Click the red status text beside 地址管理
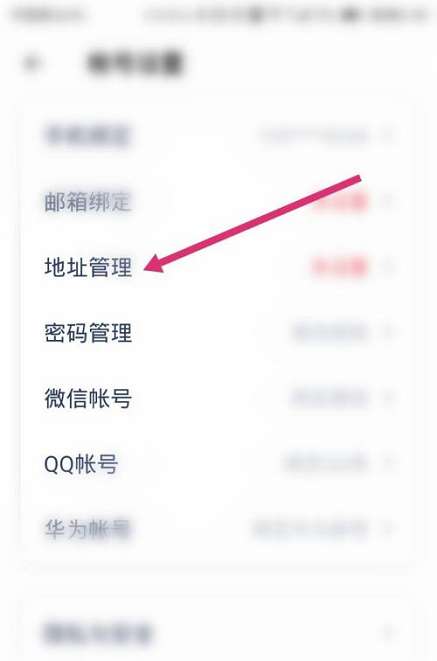Viewport: 437px width, 661px height. coord(340,267)
